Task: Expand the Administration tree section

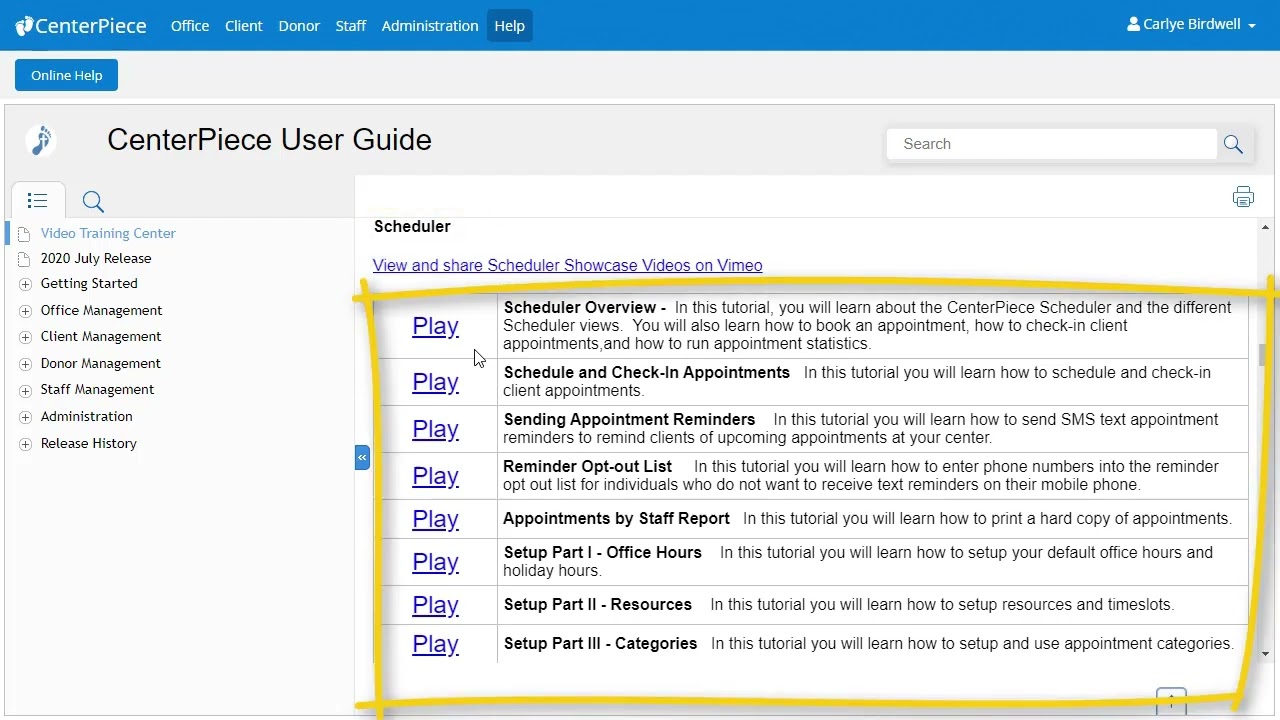Action: (x=25, y=417)
